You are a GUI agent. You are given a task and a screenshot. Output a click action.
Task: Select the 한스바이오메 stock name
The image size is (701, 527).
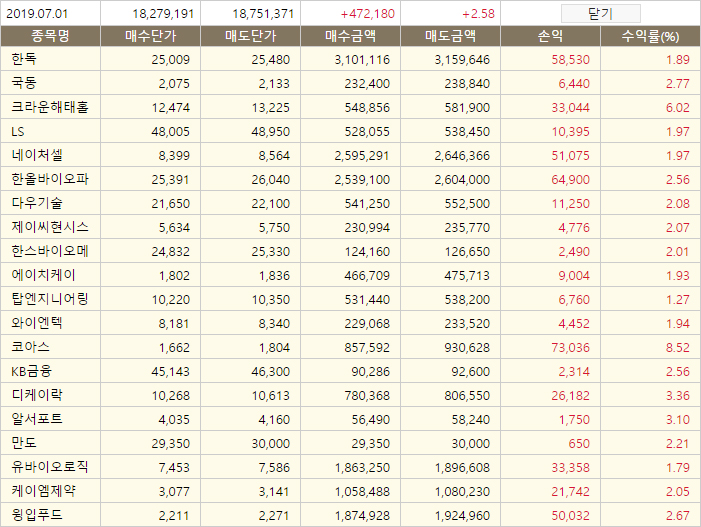(x=50, y=251)
